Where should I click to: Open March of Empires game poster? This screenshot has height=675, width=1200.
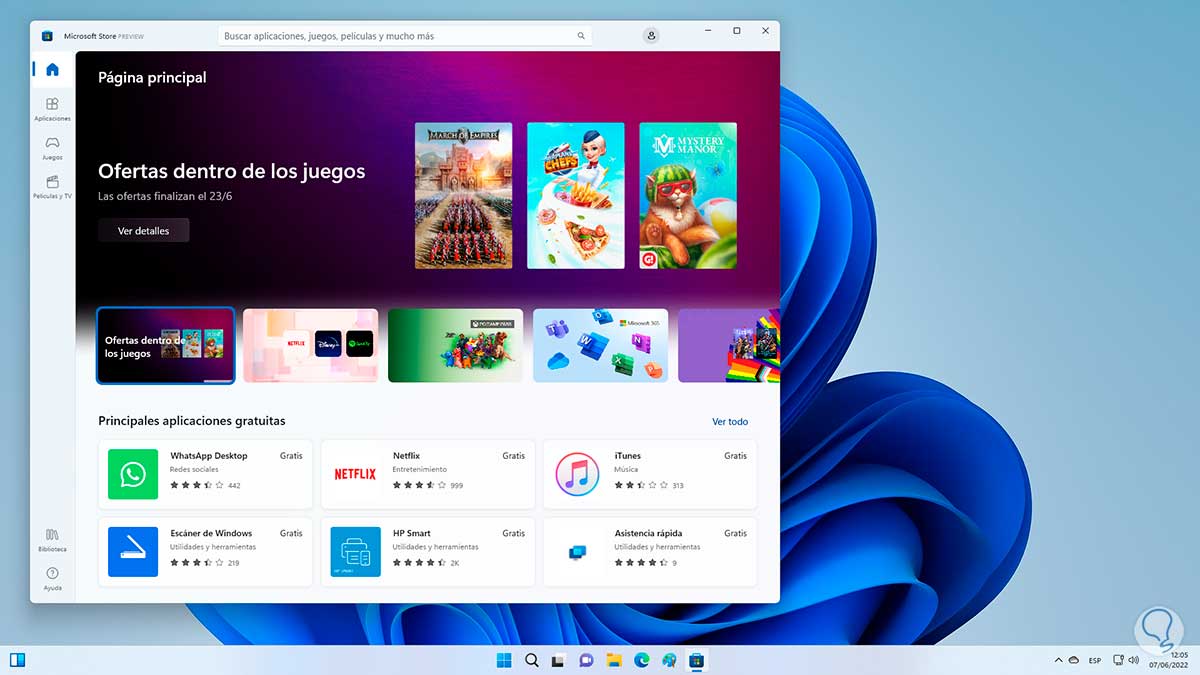[x=464, y=195]
